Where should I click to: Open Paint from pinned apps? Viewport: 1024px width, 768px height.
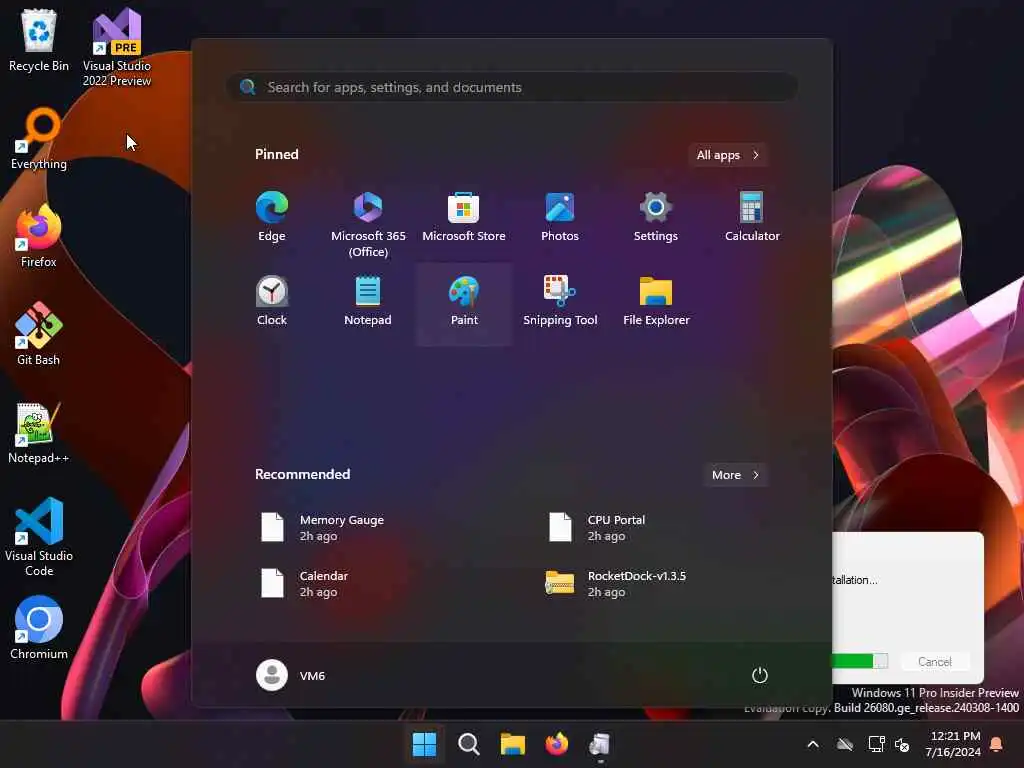click(x=464, y=304)
